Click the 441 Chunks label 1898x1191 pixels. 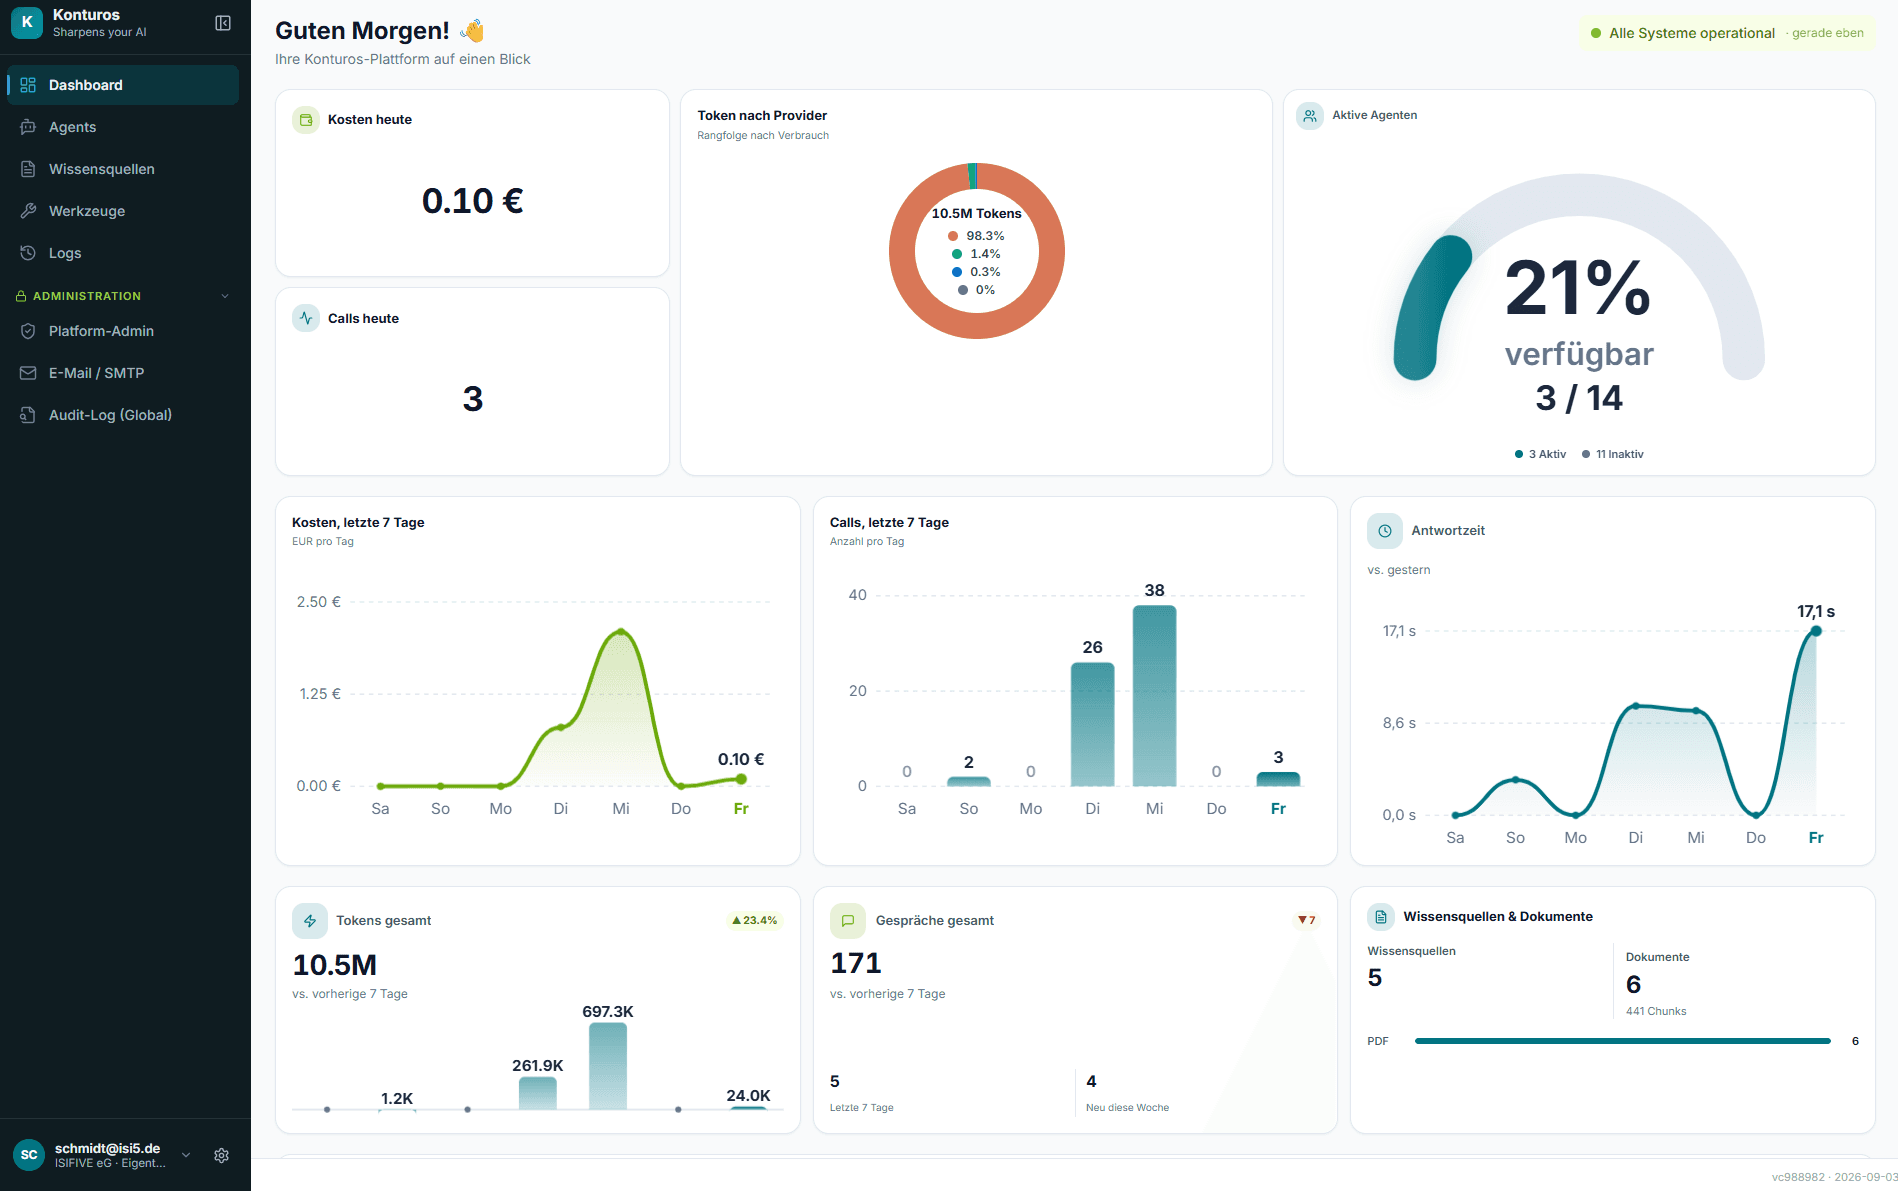[x=1656, y=1011]
